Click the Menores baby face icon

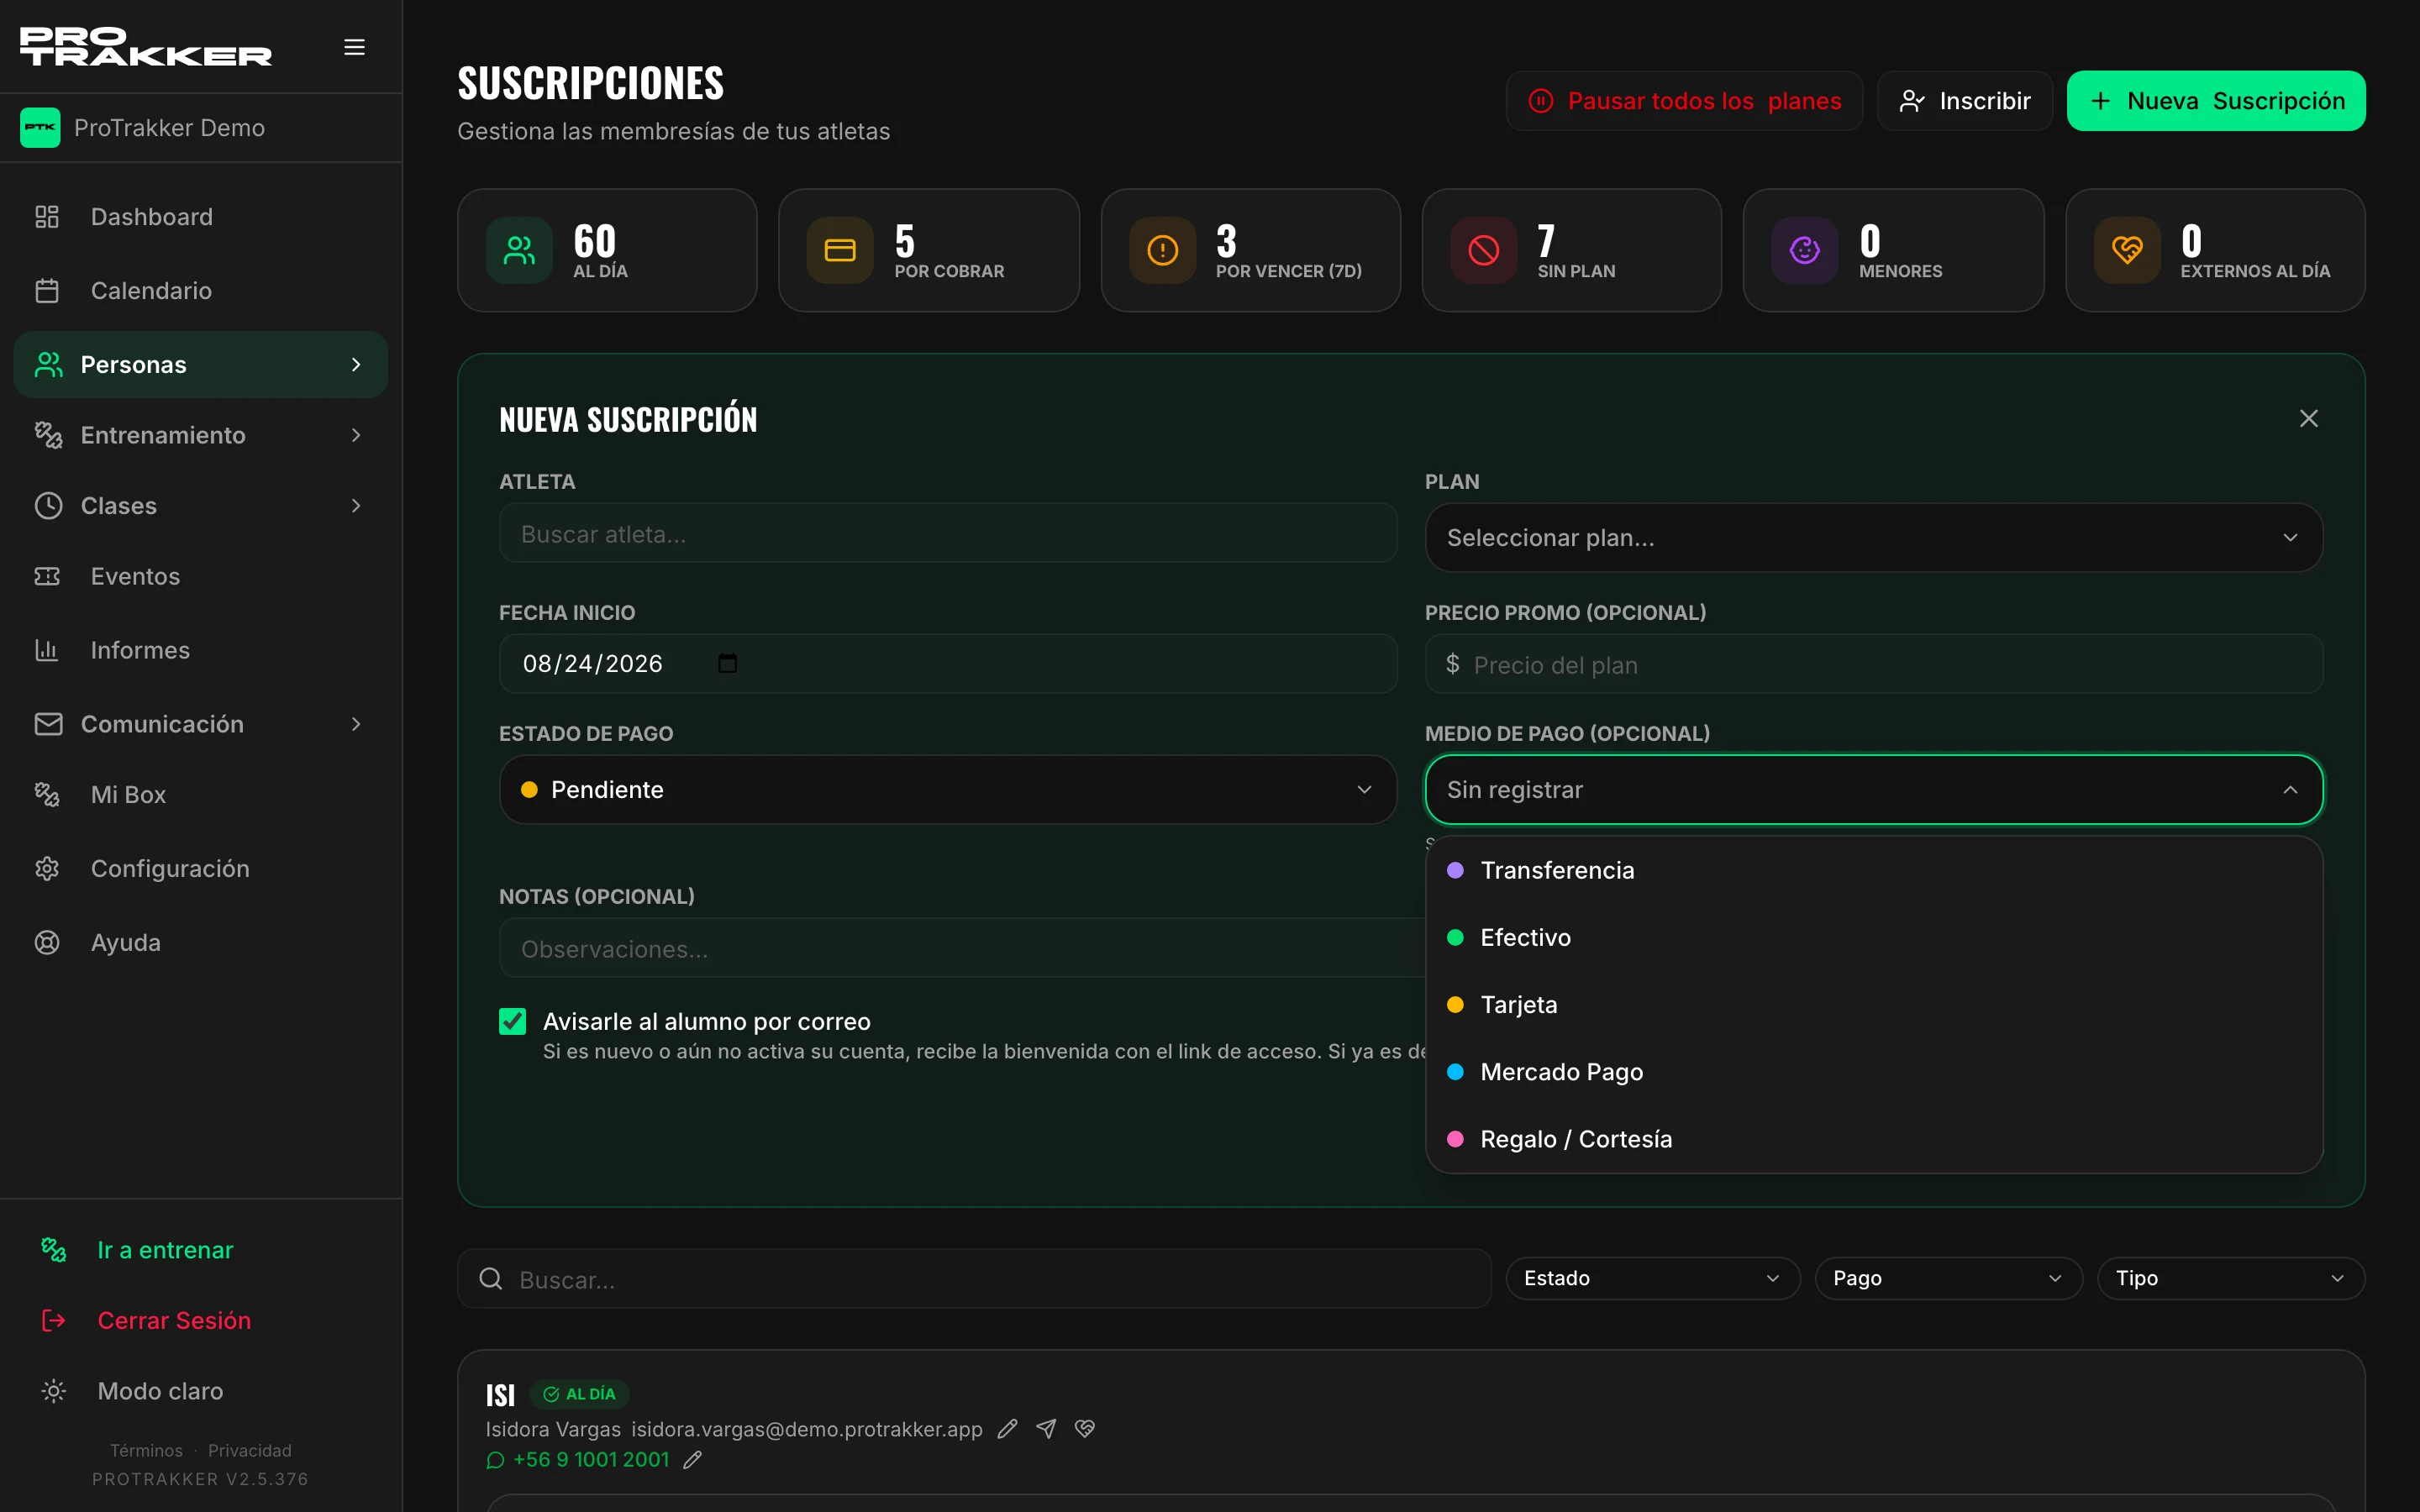(1804, 250)
